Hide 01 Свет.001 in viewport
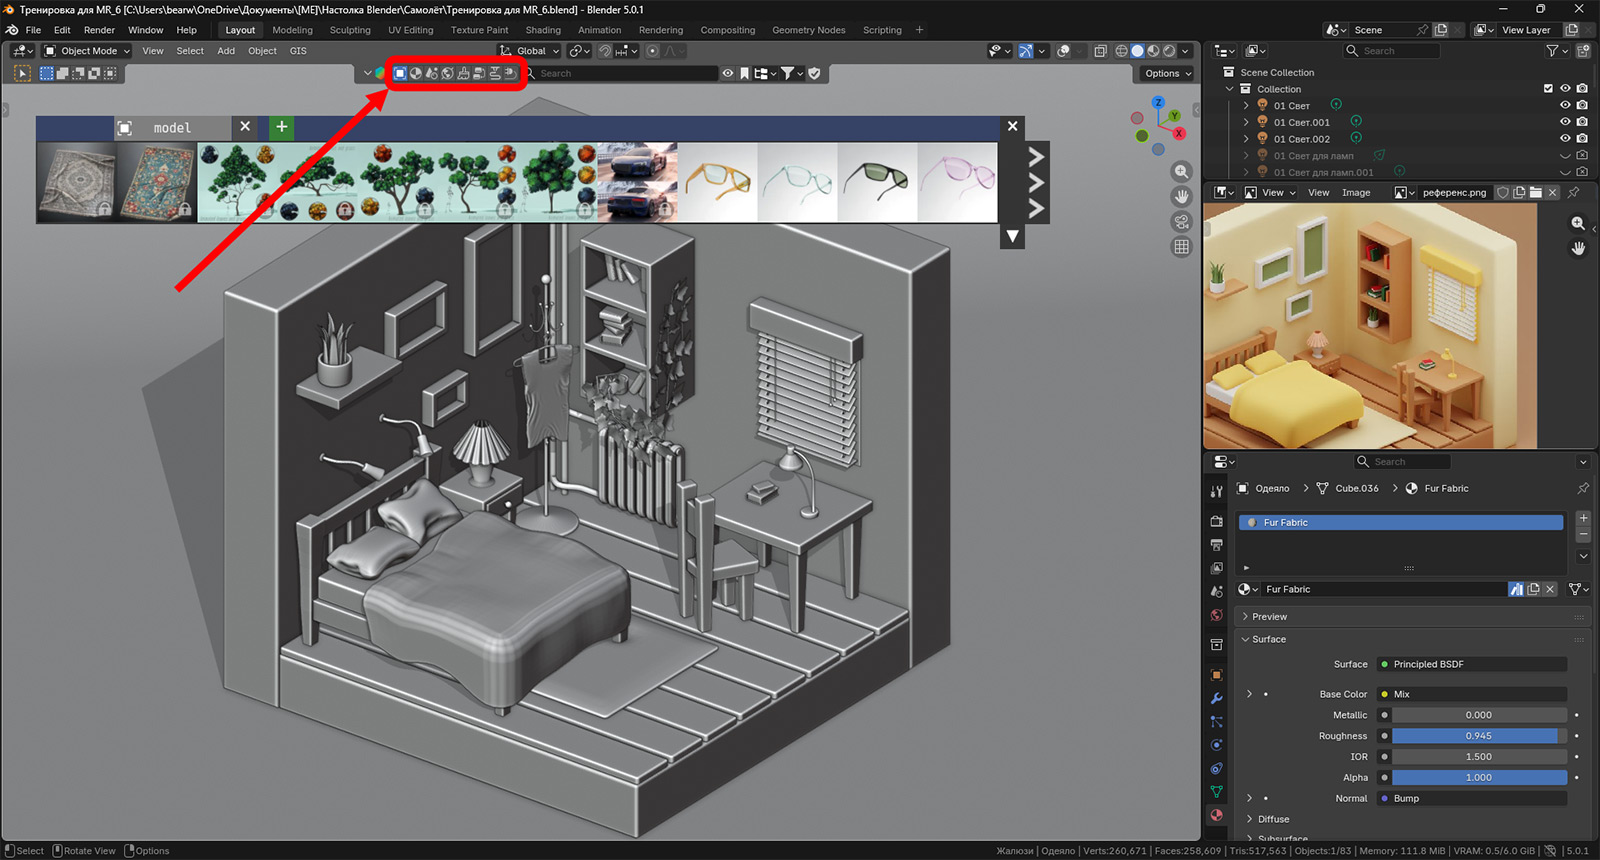The width and height of the screenshot is (1600, 860). [1565, 122]
